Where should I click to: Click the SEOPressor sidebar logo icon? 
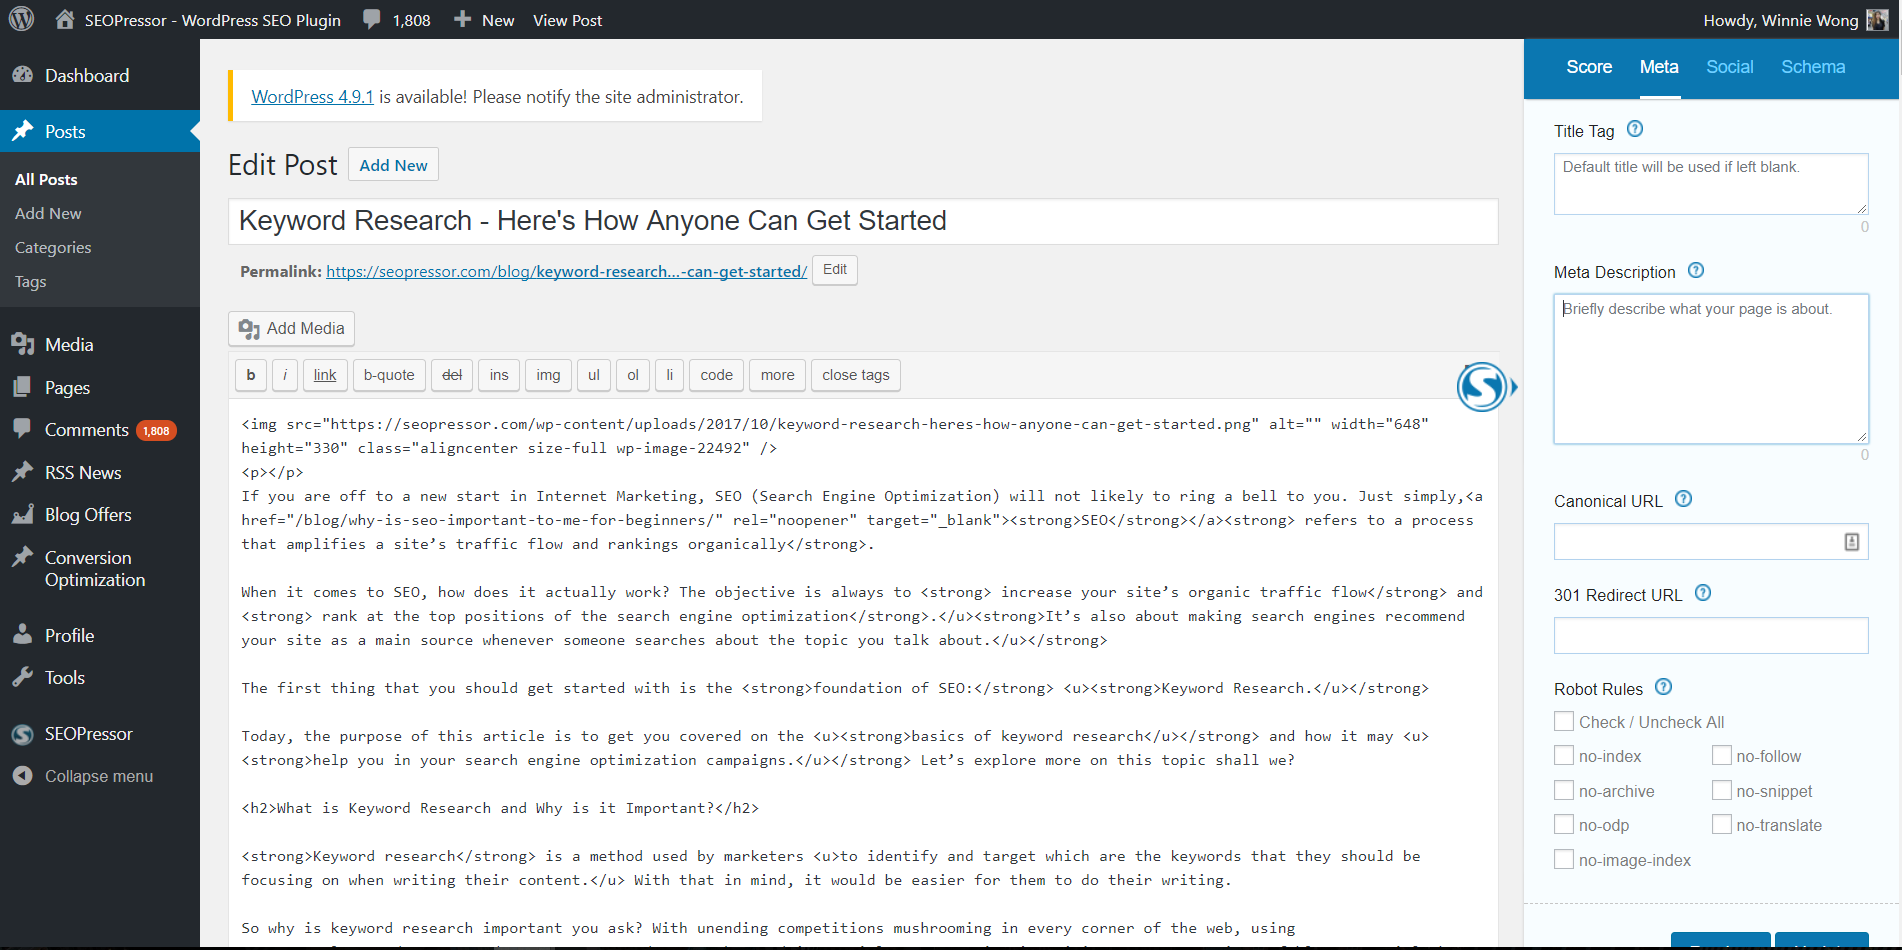pos(23,734)
